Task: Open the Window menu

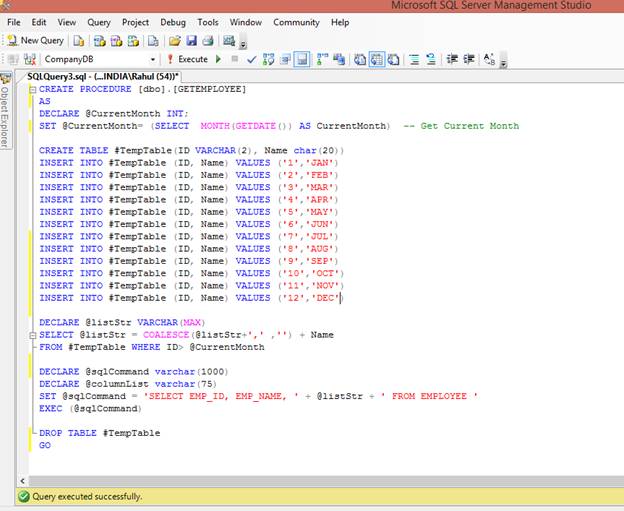Action: [246, 22]
